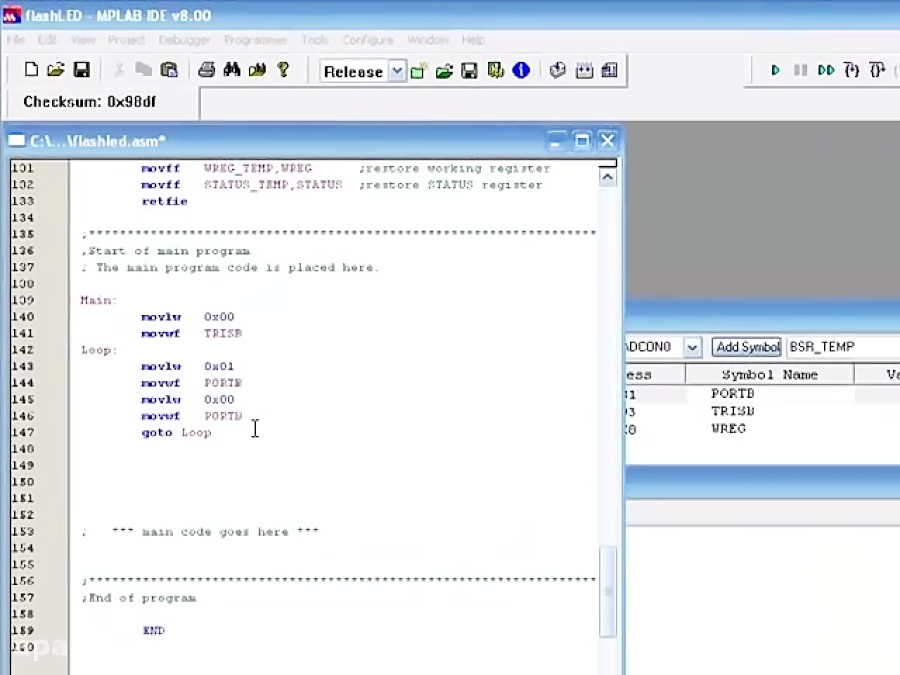This screenshot has width=900, height=675.
Task: Click the Print icon in the toolbar
Action: [x=206, y=70]
